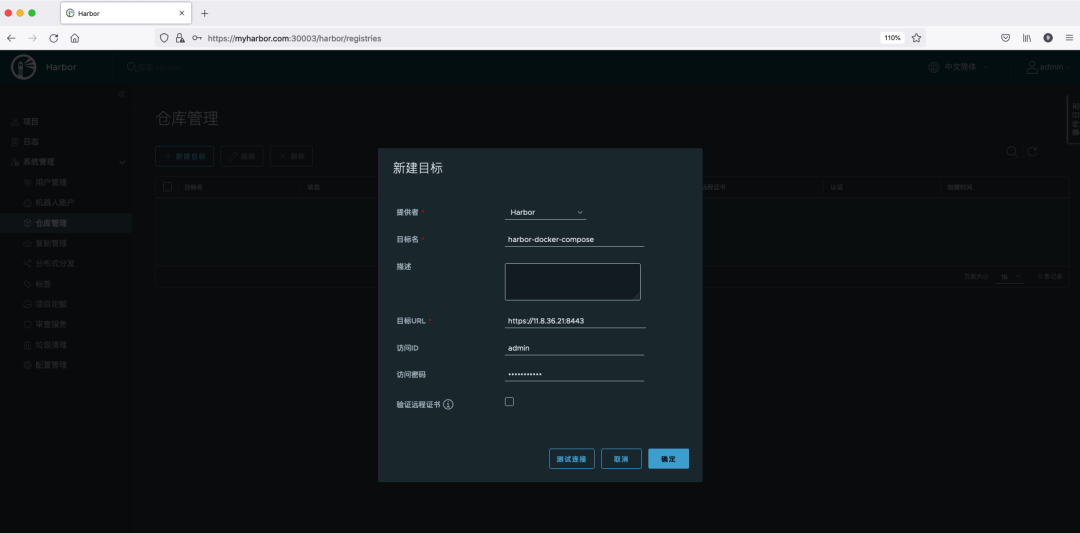The height and width of the screenshot is (533, 1080).
Task: Reset the 110% zoom level badge
Action: point(892,38)
